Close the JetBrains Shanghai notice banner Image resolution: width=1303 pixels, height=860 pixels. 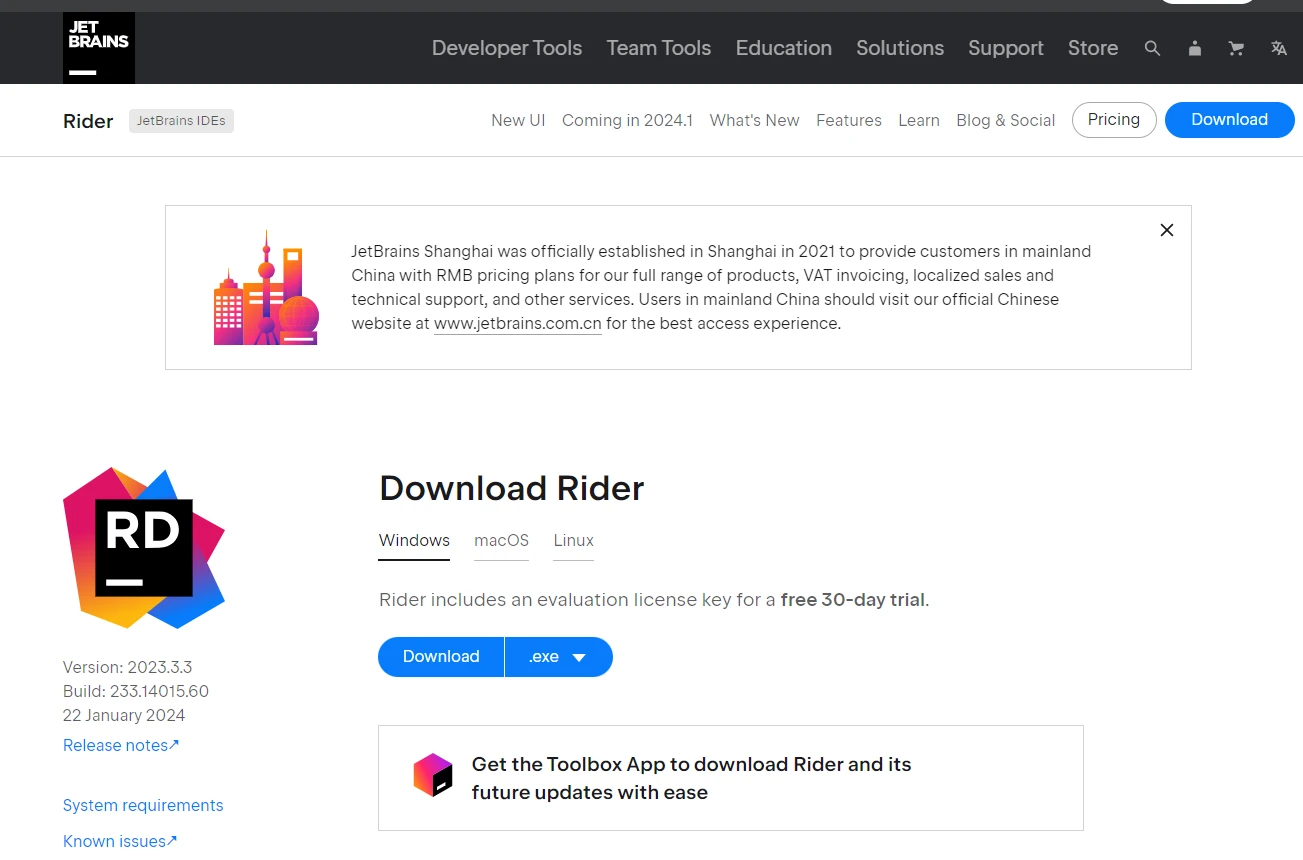pos(1166,230)
